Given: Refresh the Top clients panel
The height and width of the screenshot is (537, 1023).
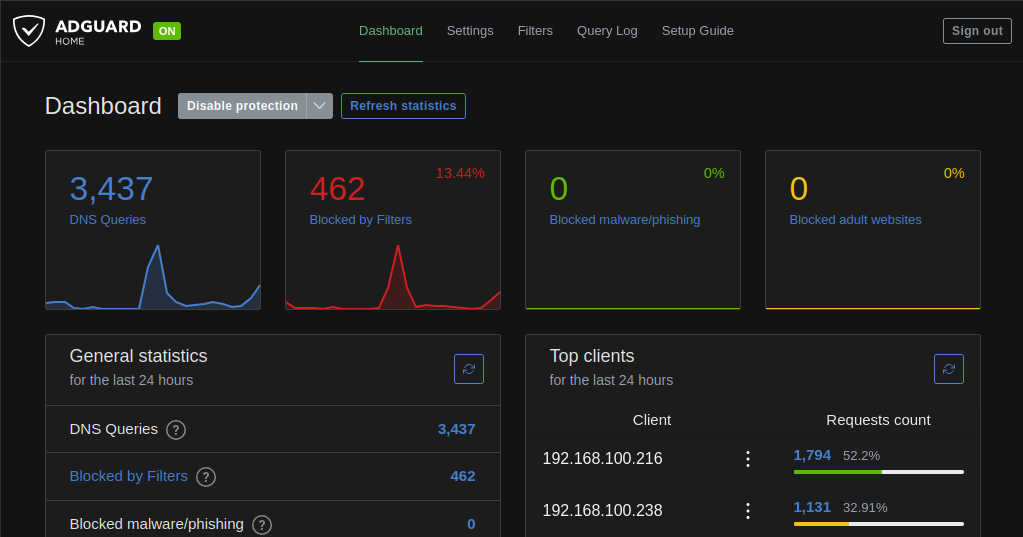Looking at the screenshot, I should pos(949,369).
